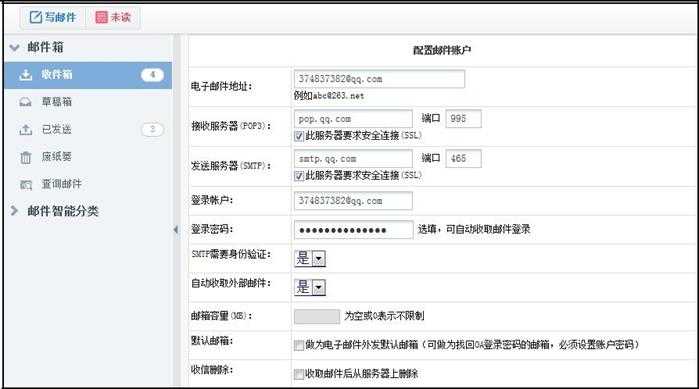Click the SMTP port field 465
This screenshot has width=699, height=389.
(x=464, y=159)
